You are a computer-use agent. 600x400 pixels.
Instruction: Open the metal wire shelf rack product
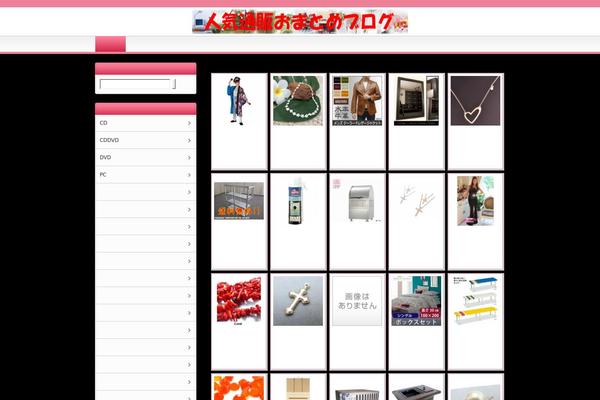[239, 201]
